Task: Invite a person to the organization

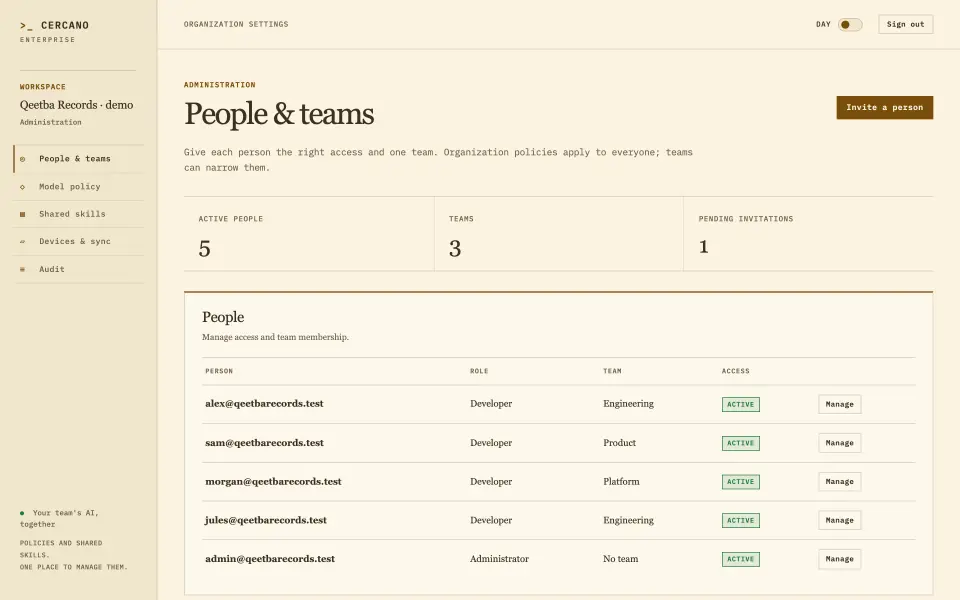Action: click(885, 107)
